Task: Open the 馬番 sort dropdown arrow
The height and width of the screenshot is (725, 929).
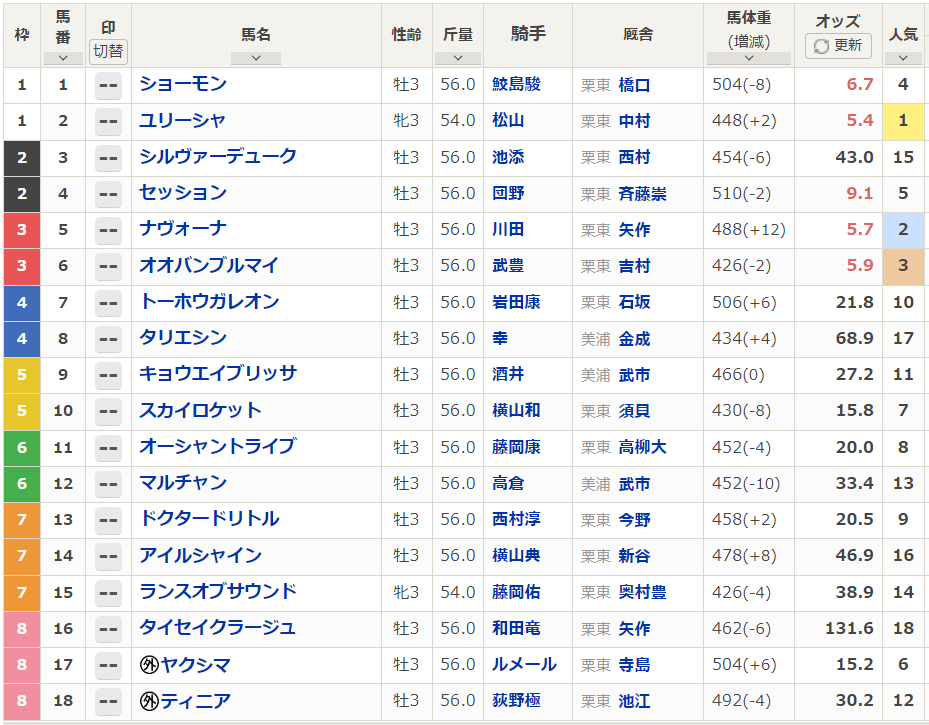Action: coord(63,58)
